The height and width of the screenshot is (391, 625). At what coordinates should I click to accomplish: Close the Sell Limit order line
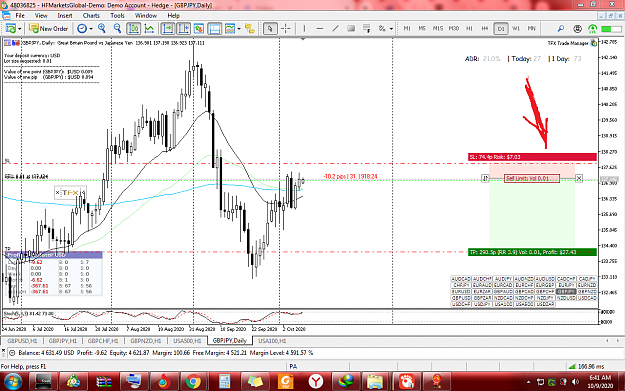tap(579, 178)
